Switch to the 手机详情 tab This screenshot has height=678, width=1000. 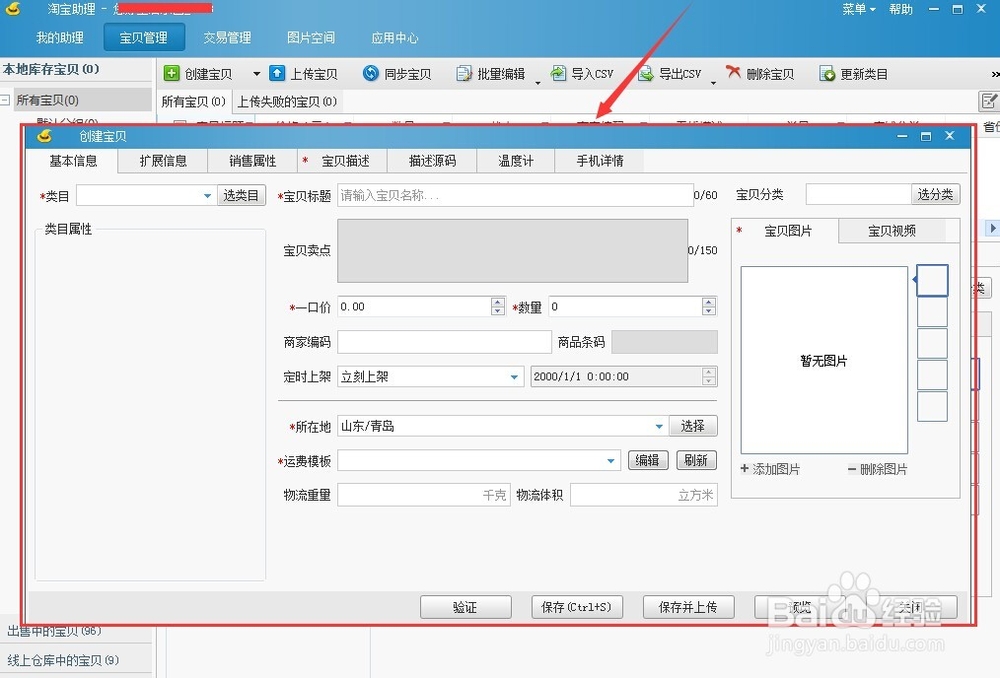click(x=599, y=161)
